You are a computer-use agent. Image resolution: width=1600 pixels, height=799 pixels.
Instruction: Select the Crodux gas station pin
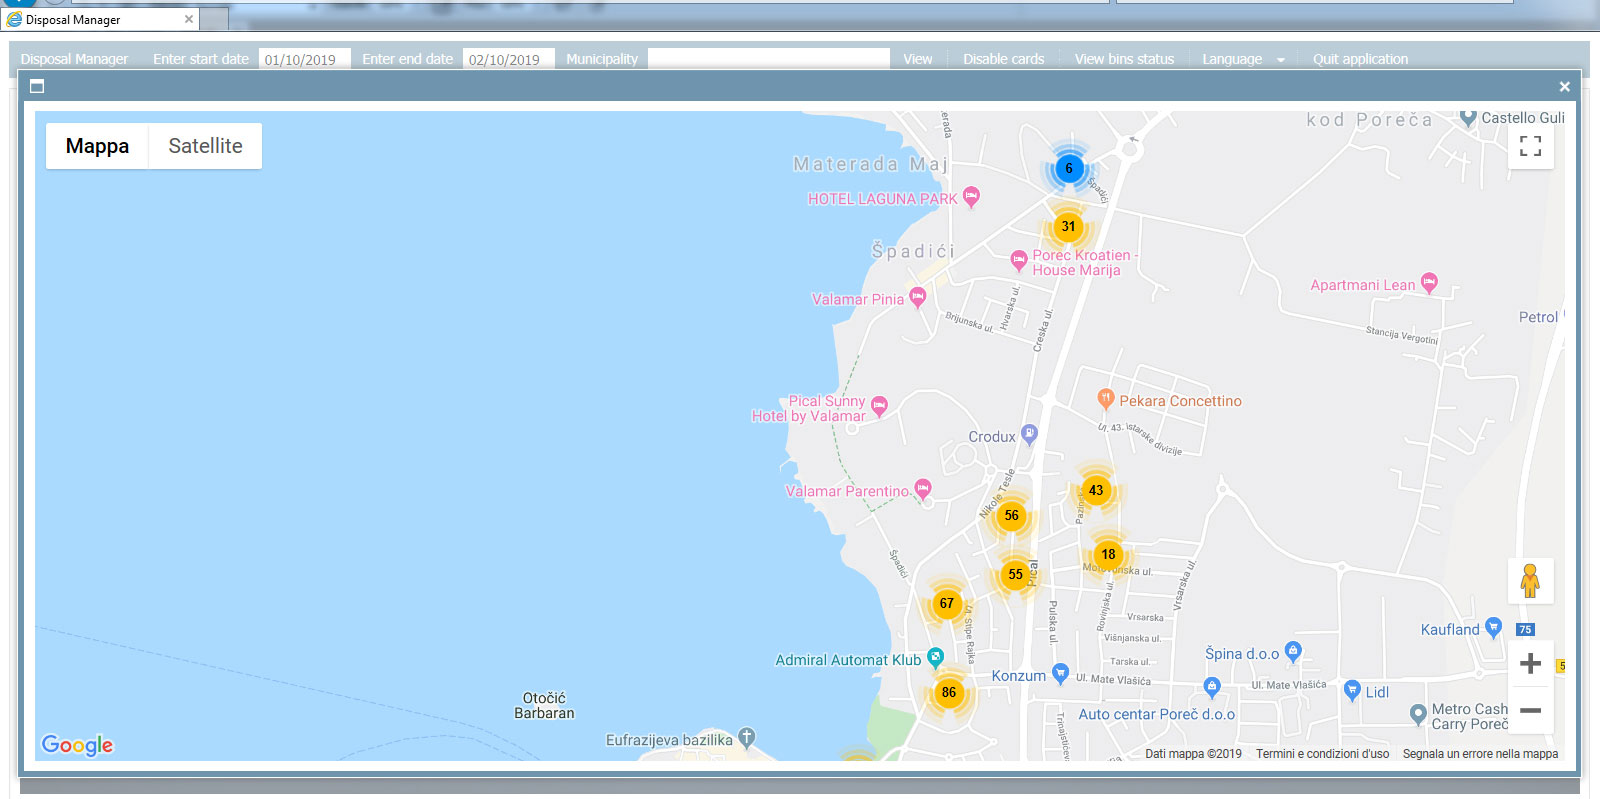[1029, 434]
